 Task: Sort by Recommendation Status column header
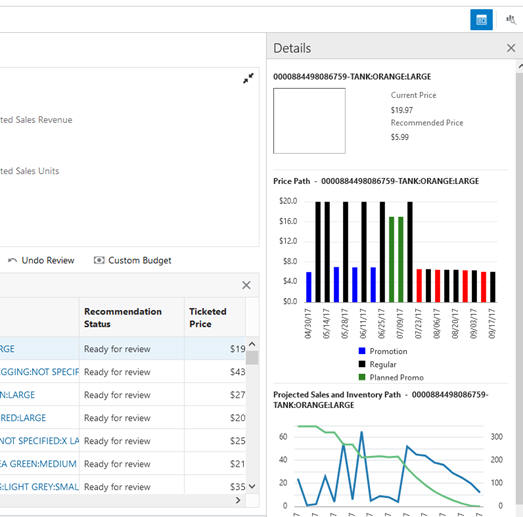123,318
